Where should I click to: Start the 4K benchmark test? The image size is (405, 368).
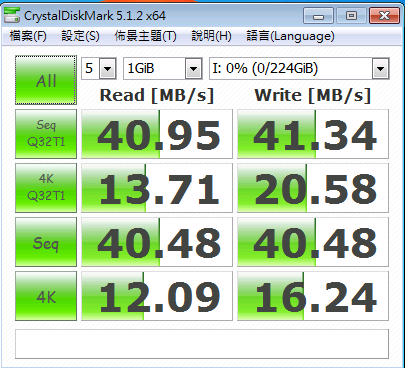point(46,296)
